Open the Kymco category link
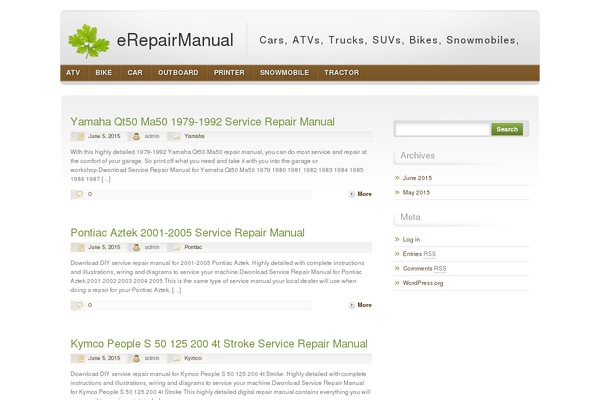The height and width of the screenshot is (400, 600). [193, 358]
